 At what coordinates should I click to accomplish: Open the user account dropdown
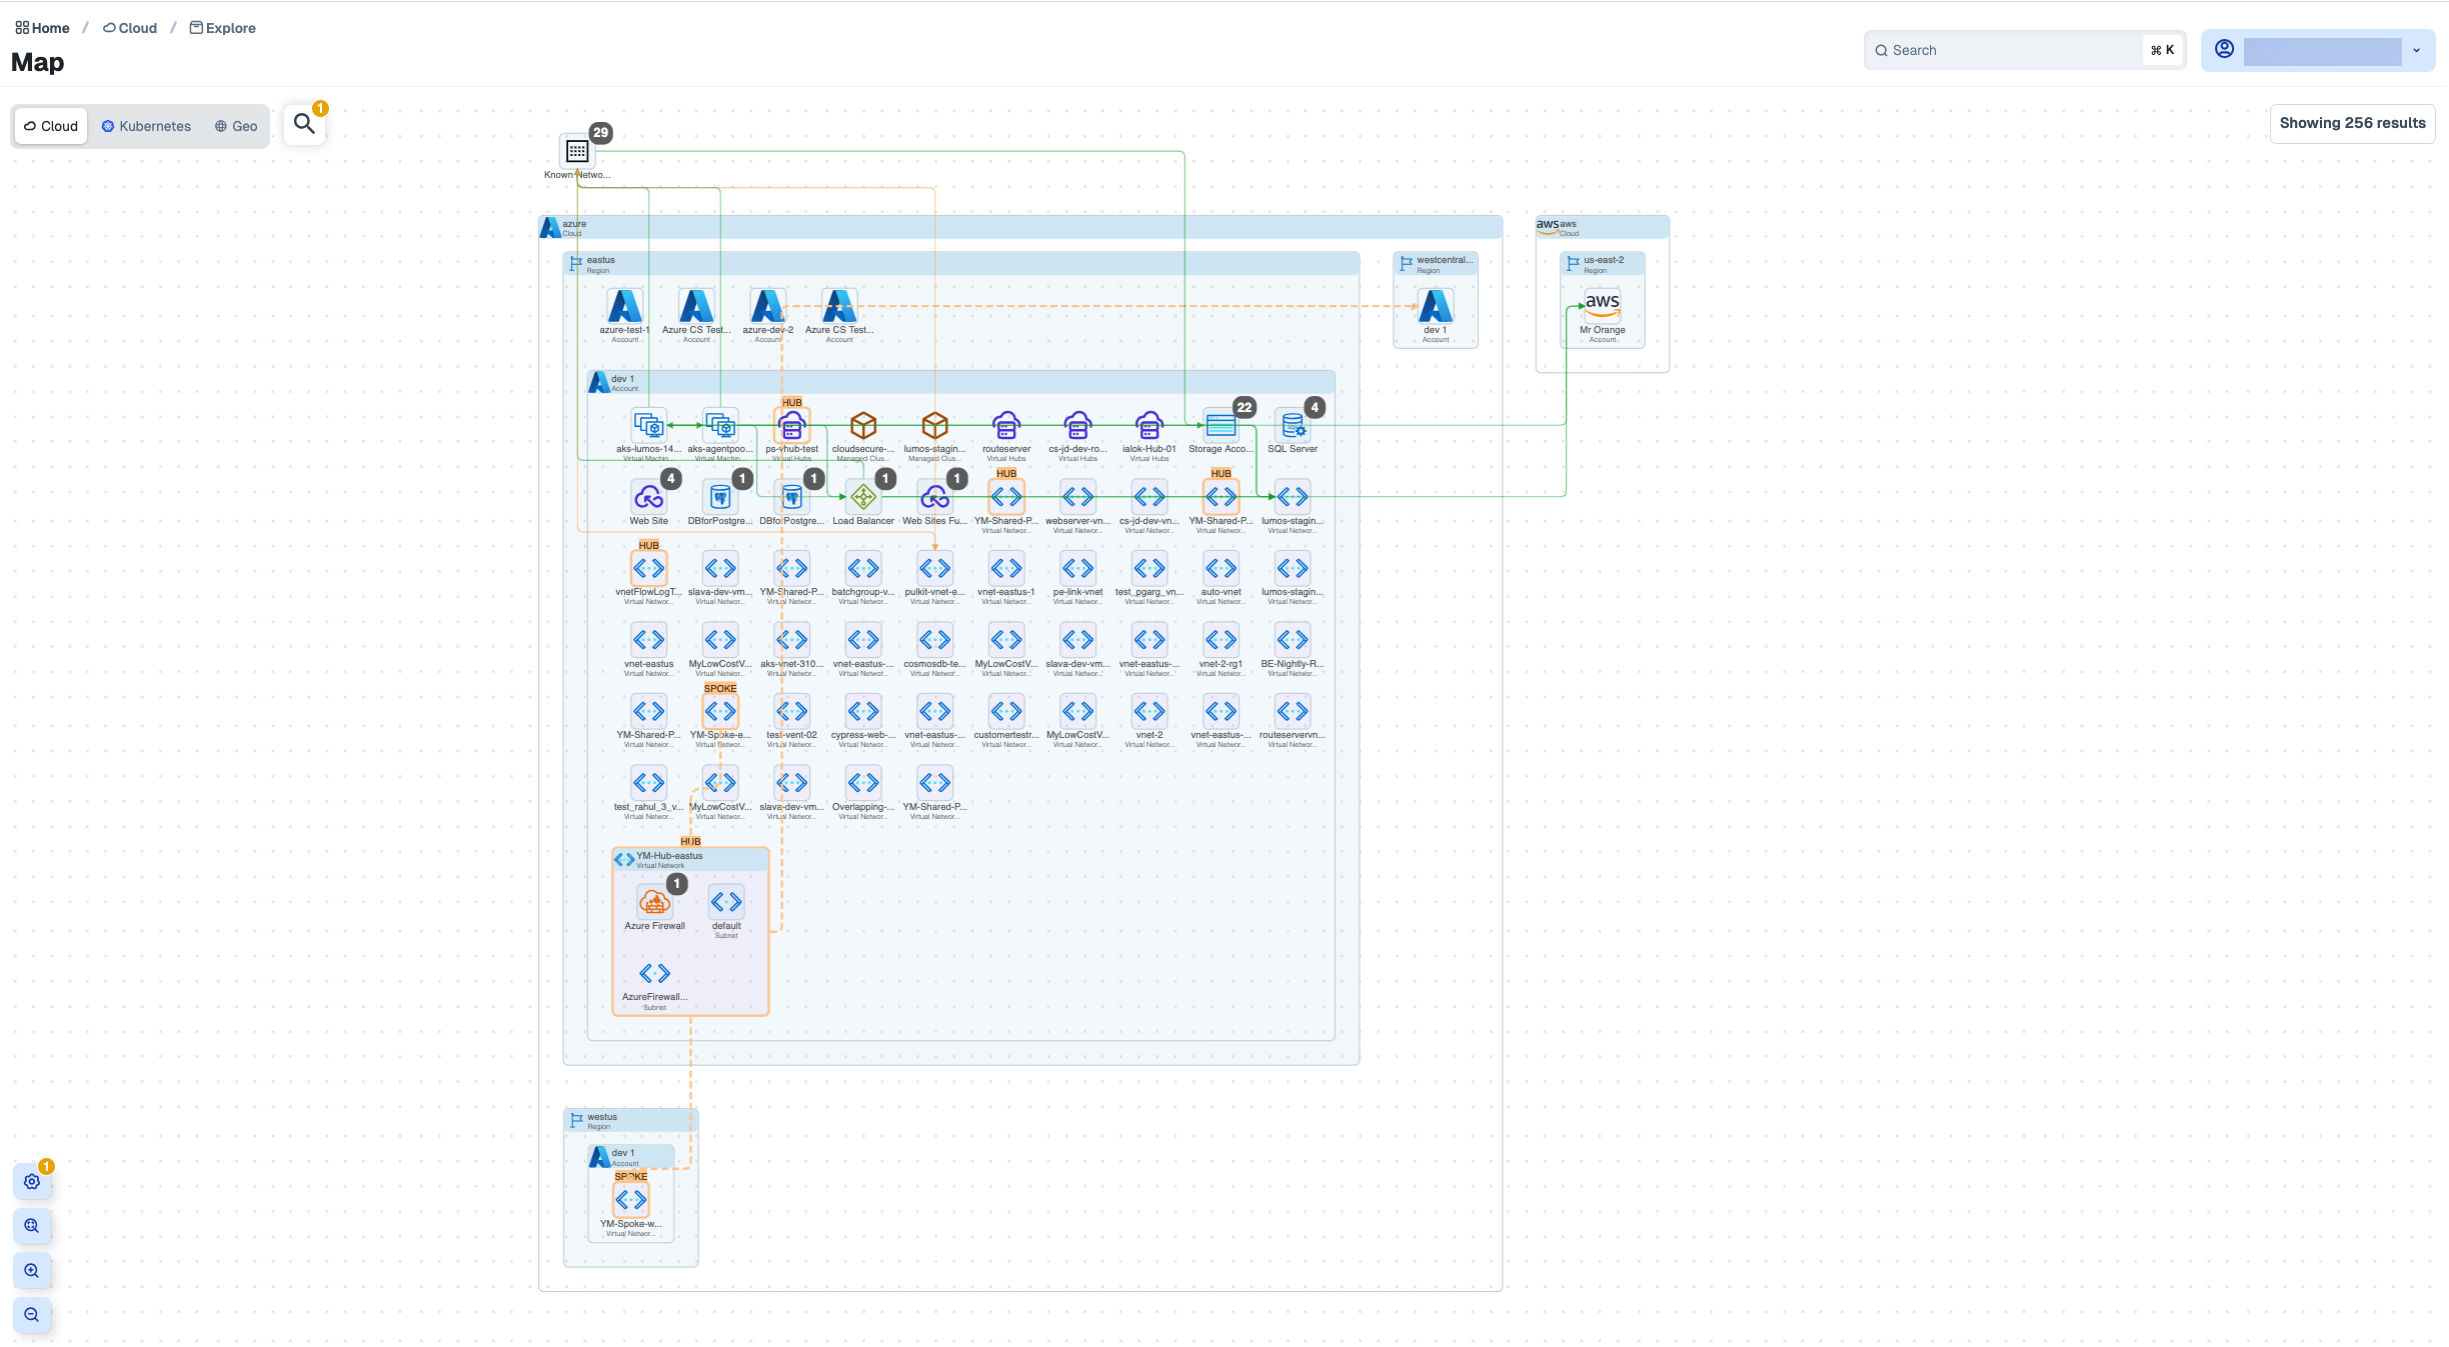pos(2318,50)
